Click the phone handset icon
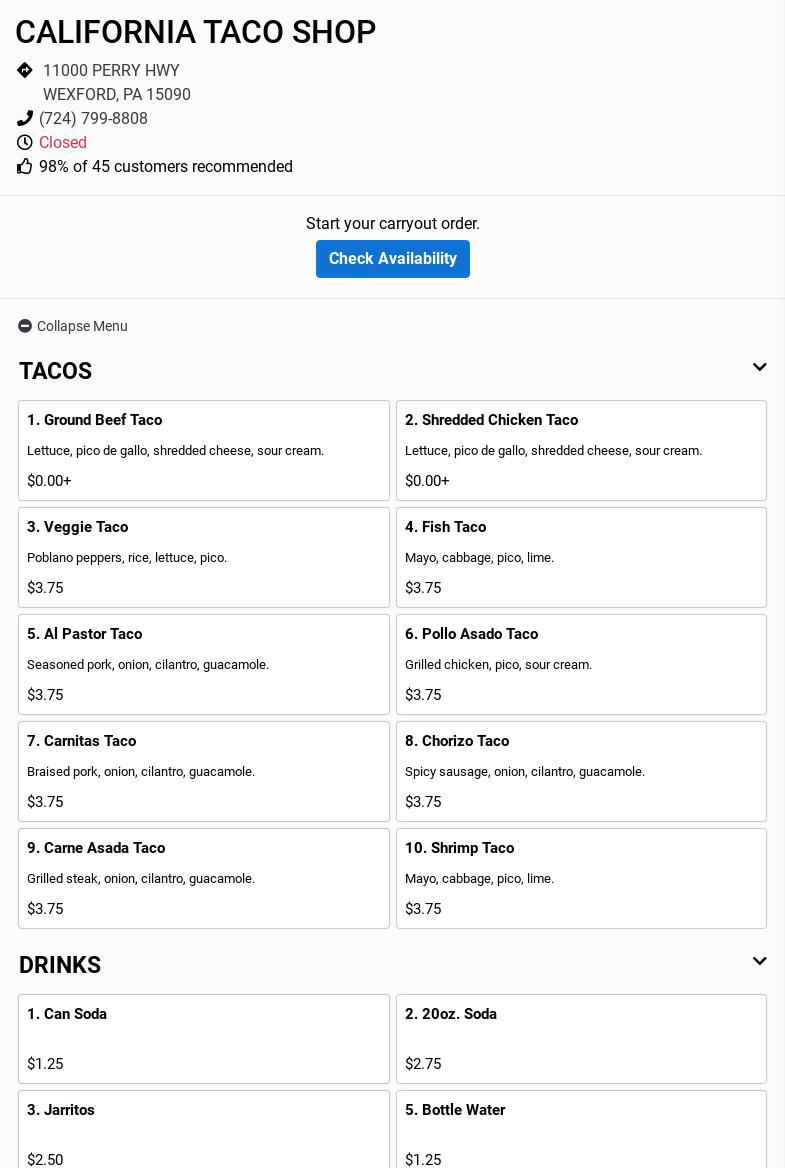Image resolution: width=785 pixels, height=1168 pixels. 25,118
